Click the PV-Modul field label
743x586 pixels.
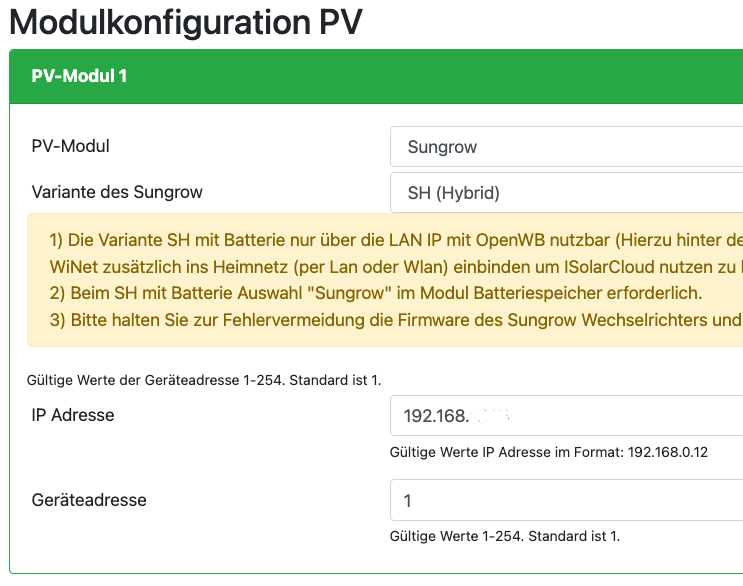tap(71, 146)
